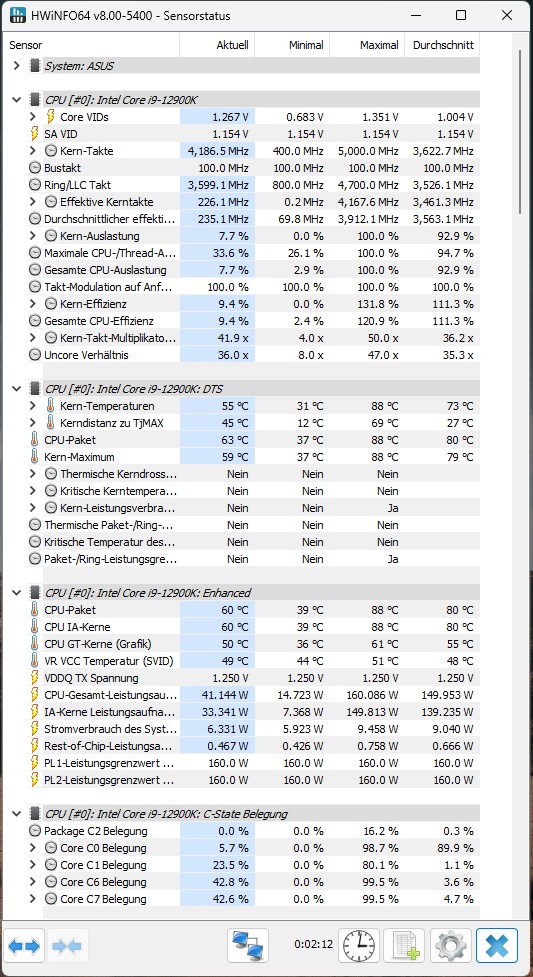This screenshot has width=533, height=977.
Task: Open the network monitoring computers icon
Action: pyautogui.click(x=248, y=946)
